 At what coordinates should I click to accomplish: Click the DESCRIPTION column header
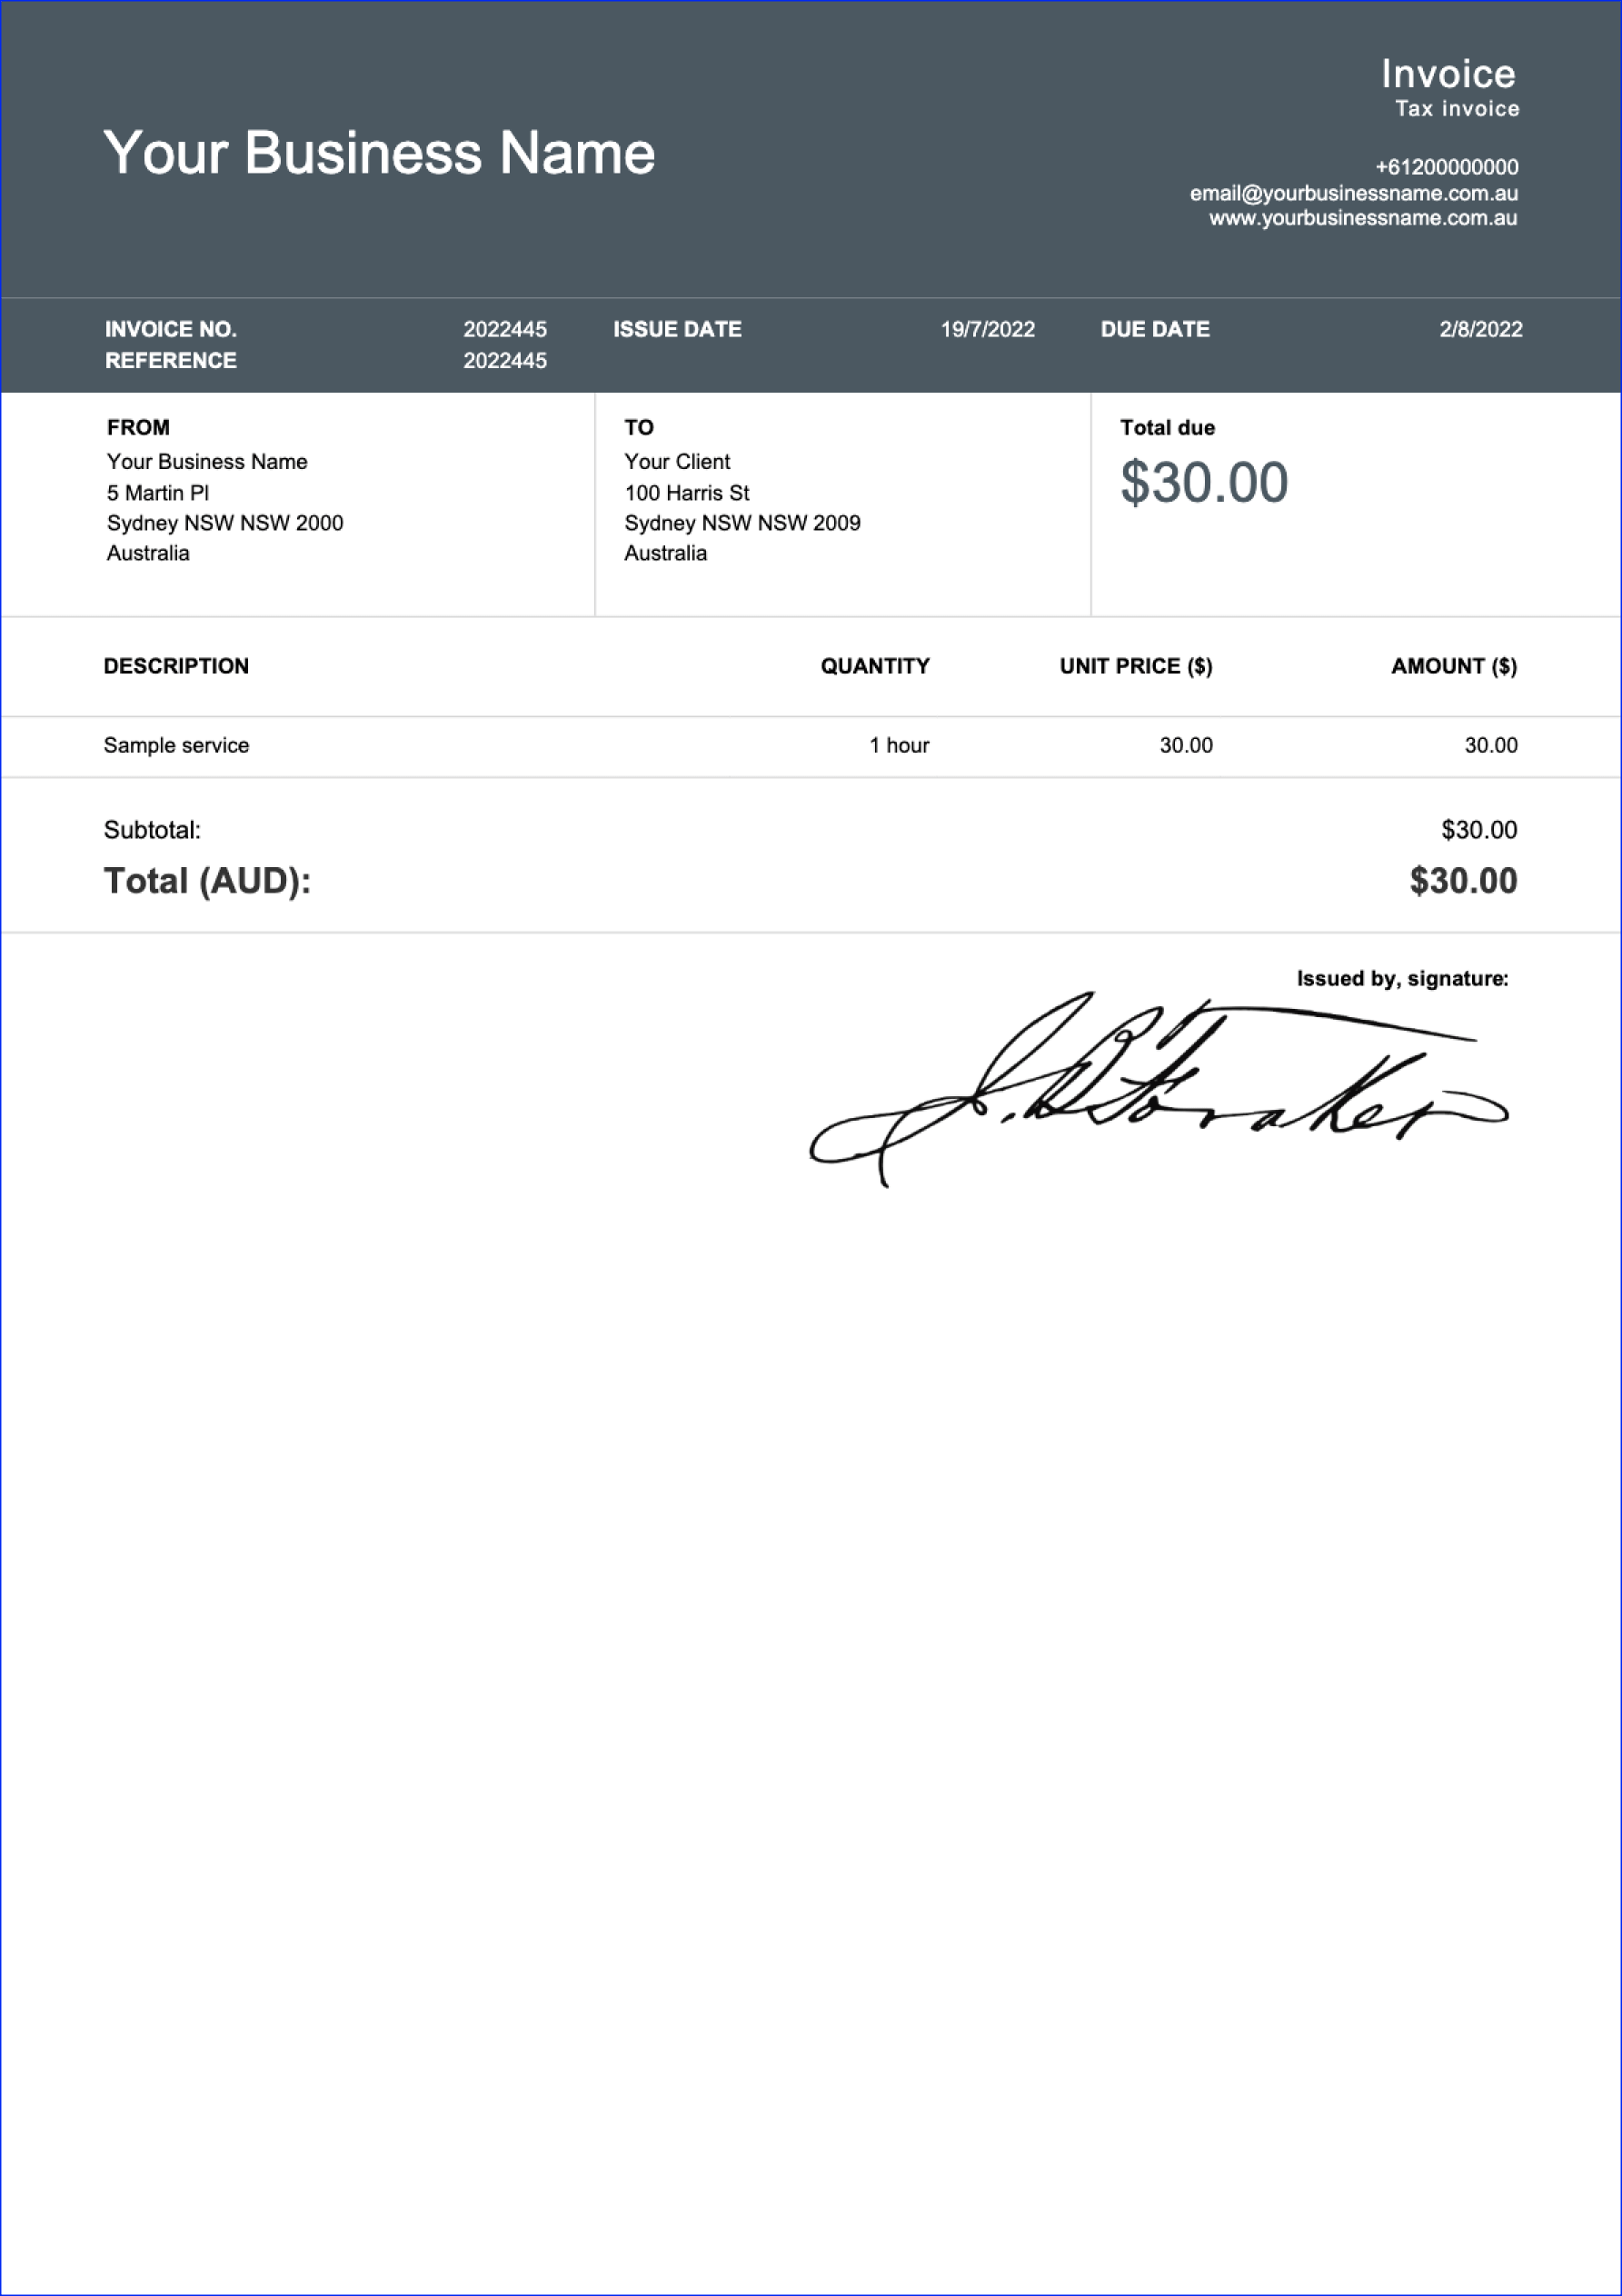(176, 665)
